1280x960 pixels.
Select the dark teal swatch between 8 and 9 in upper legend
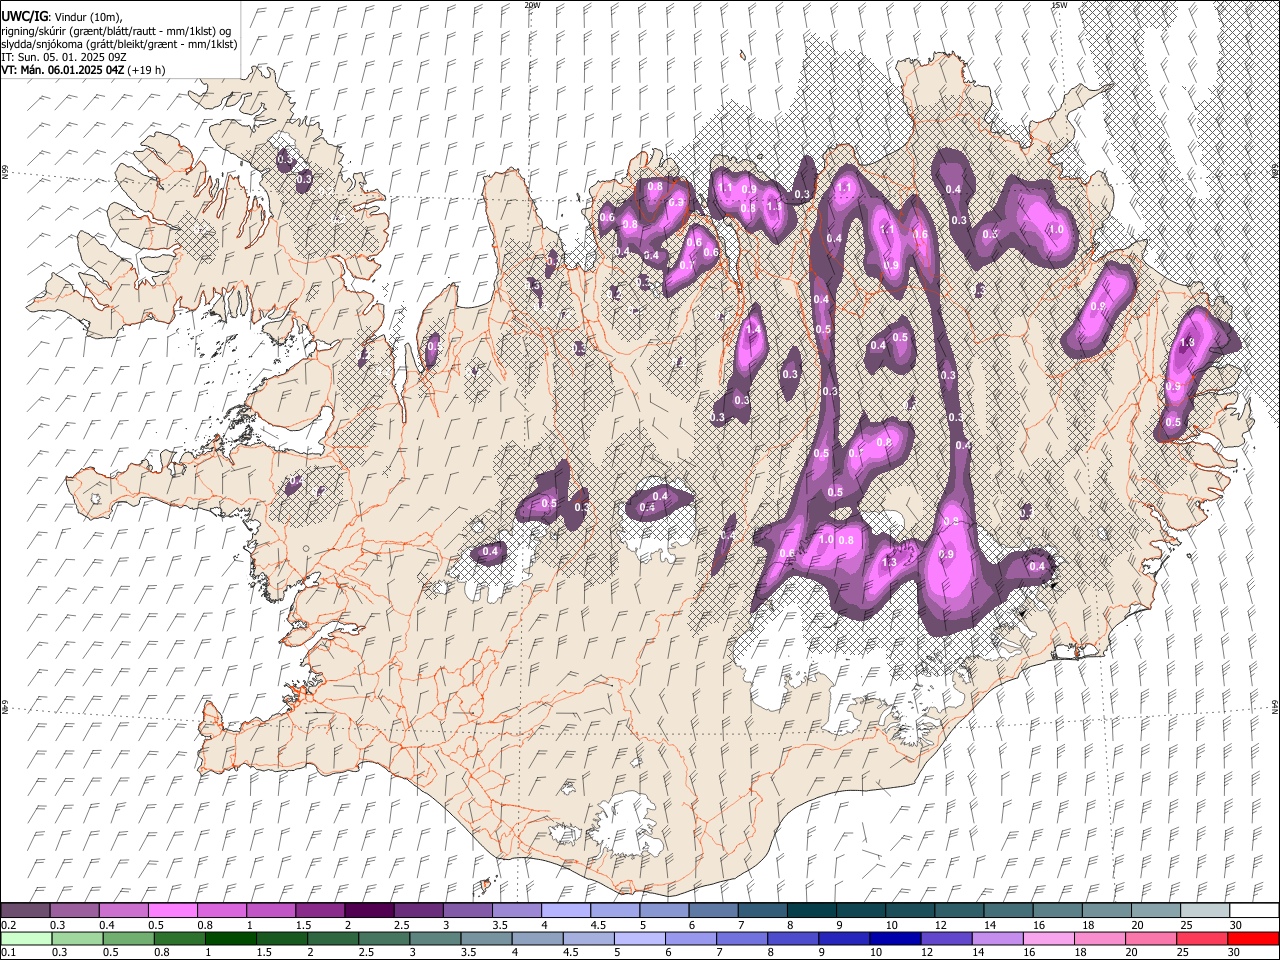[811, 911]
